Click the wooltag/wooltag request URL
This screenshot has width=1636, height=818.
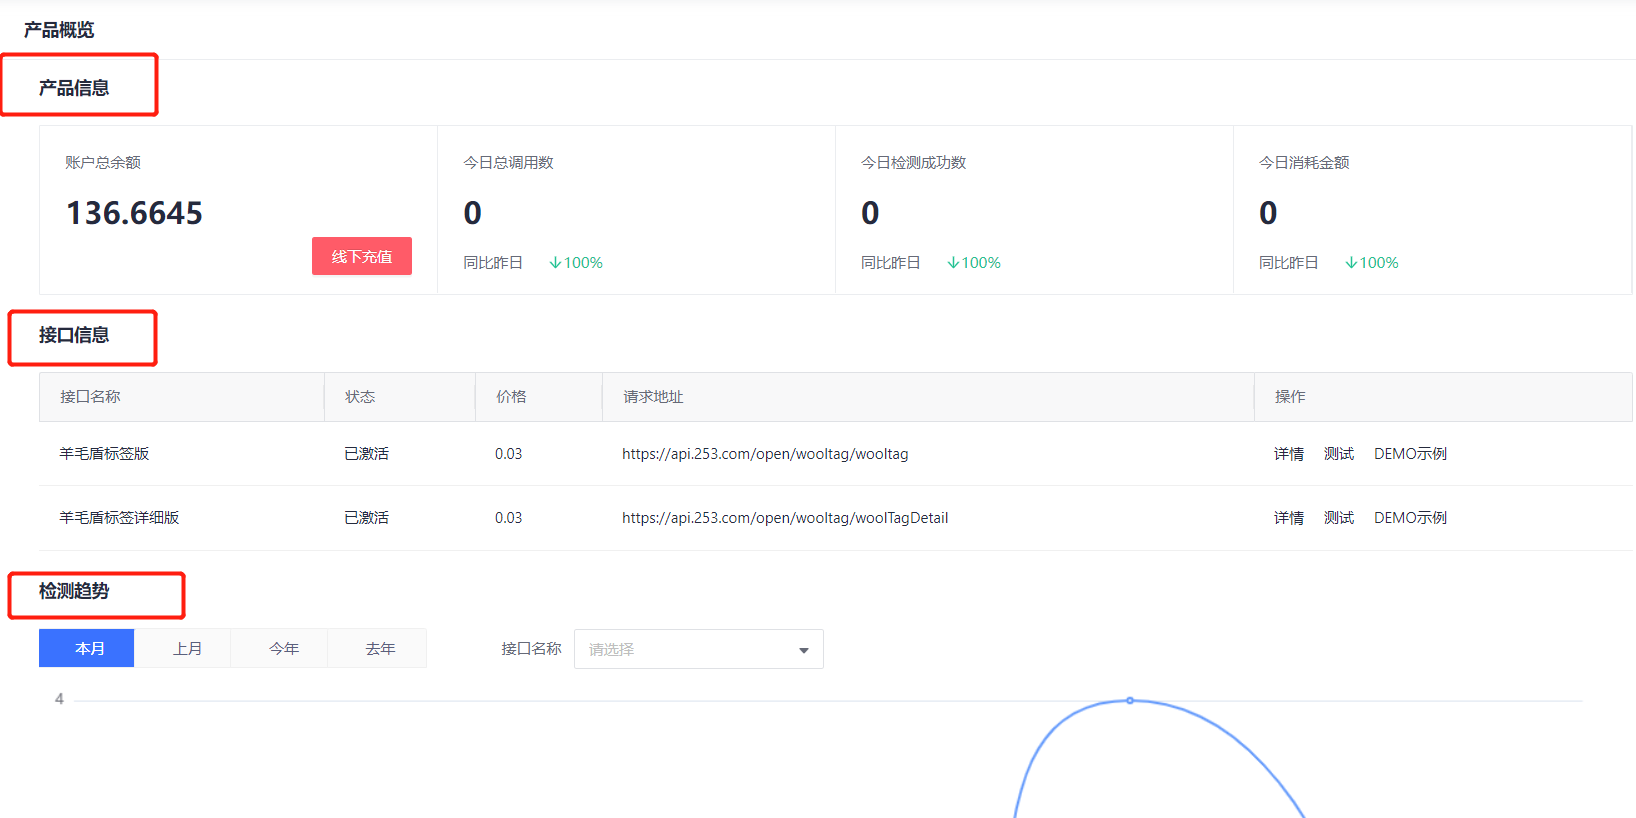pos(765,454)
